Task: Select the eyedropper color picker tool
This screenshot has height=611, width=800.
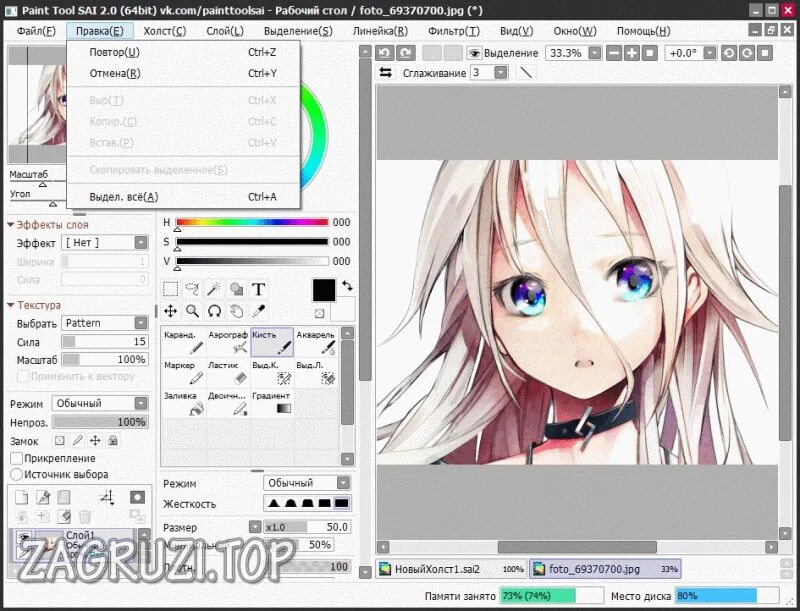Action: coord(259,311)
